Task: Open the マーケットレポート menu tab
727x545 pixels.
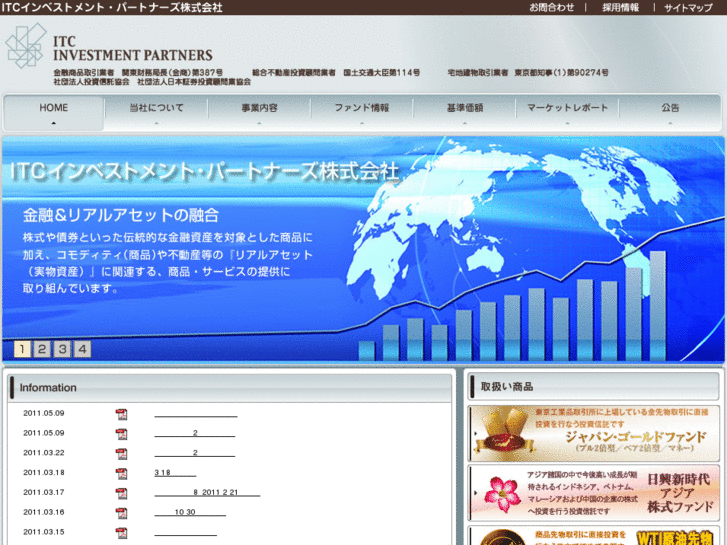Action: click(567, 113)
